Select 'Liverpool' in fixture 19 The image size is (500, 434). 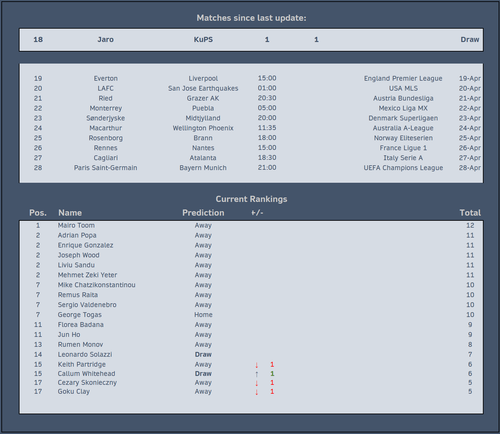[203, 78]
